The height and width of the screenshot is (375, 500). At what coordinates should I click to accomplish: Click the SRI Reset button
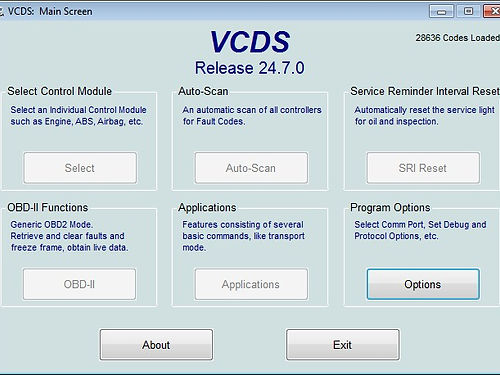pos(423,168)
